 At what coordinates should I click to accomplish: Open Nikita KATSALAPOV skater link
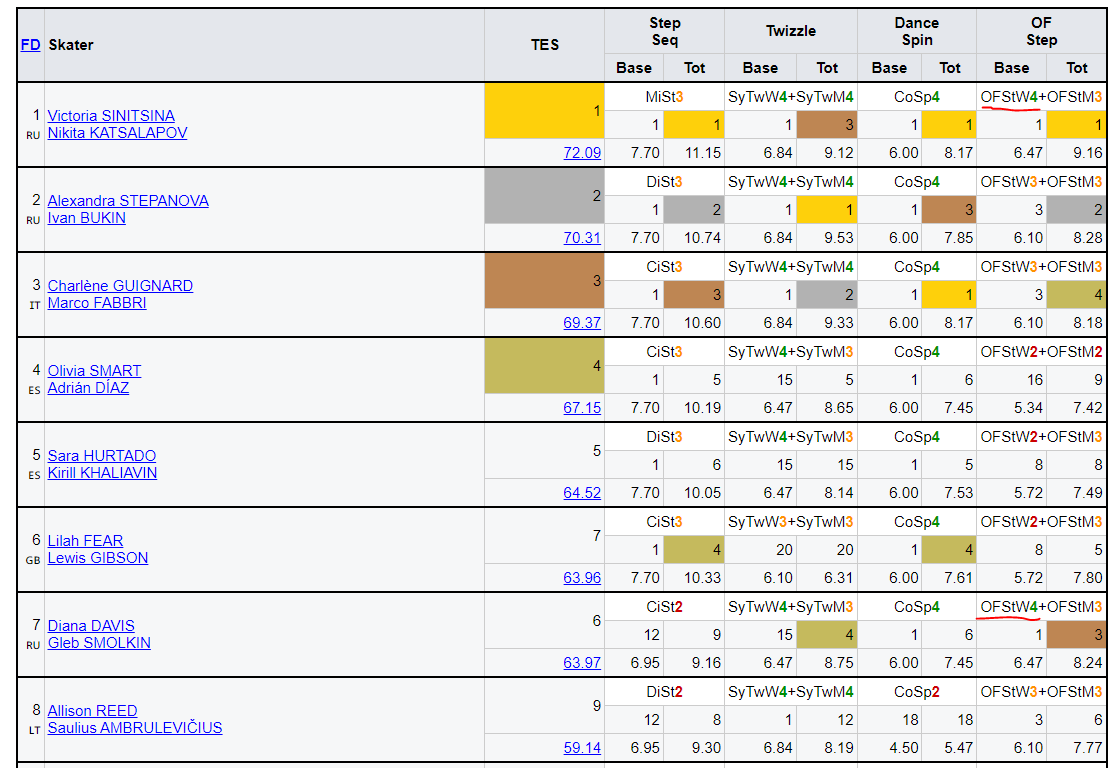[x=117, y=133]
